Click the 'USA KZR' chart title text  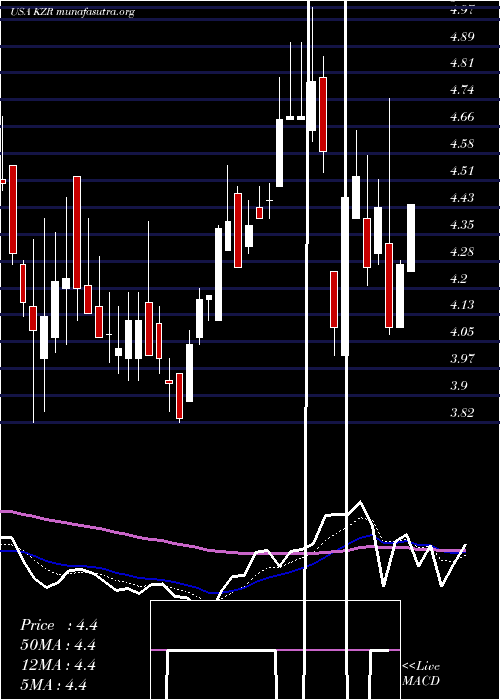pos(32,12)
